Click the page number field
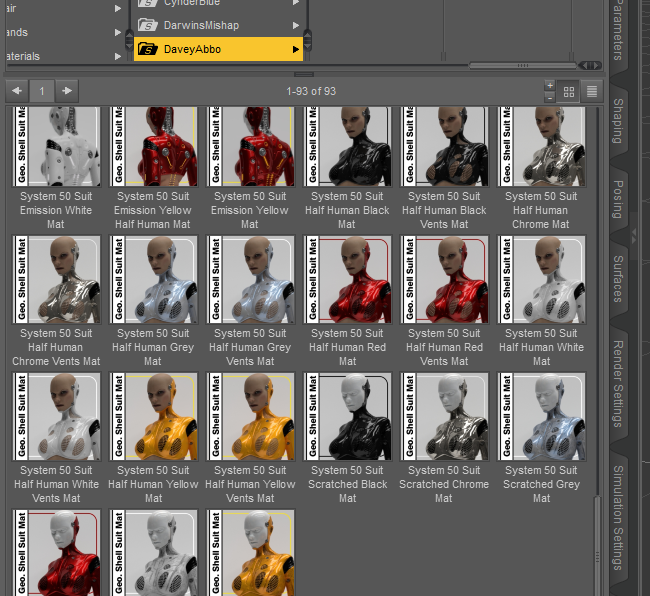Screen dimensions: 650x596 pos(42,91)
